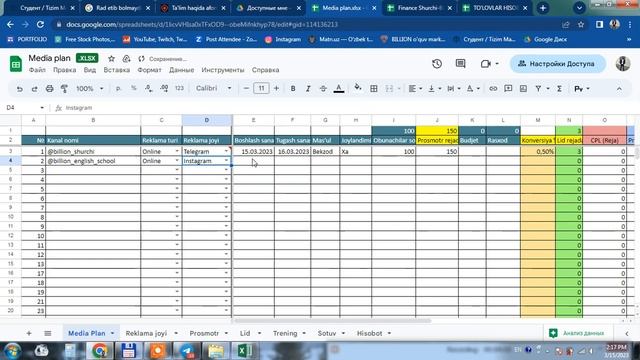Open the text color picker

(x=339, y=89)
